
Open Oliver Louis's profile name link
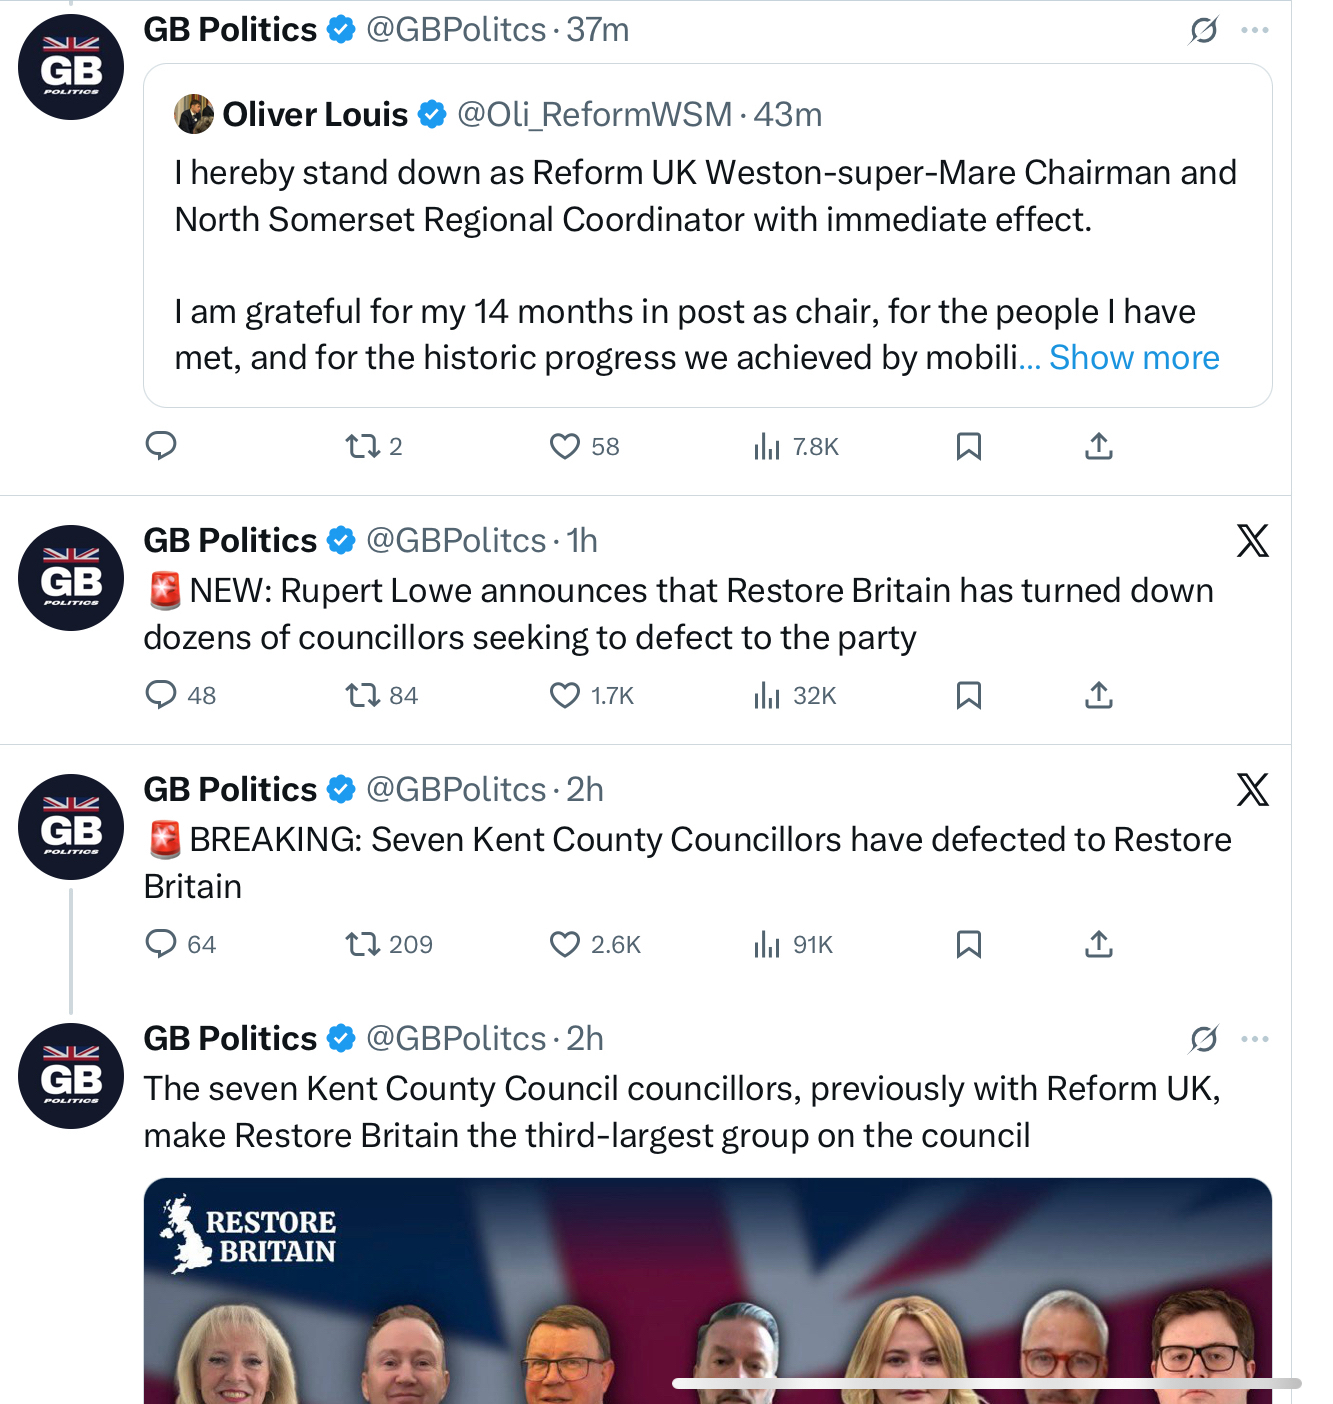tap(315, 115)
